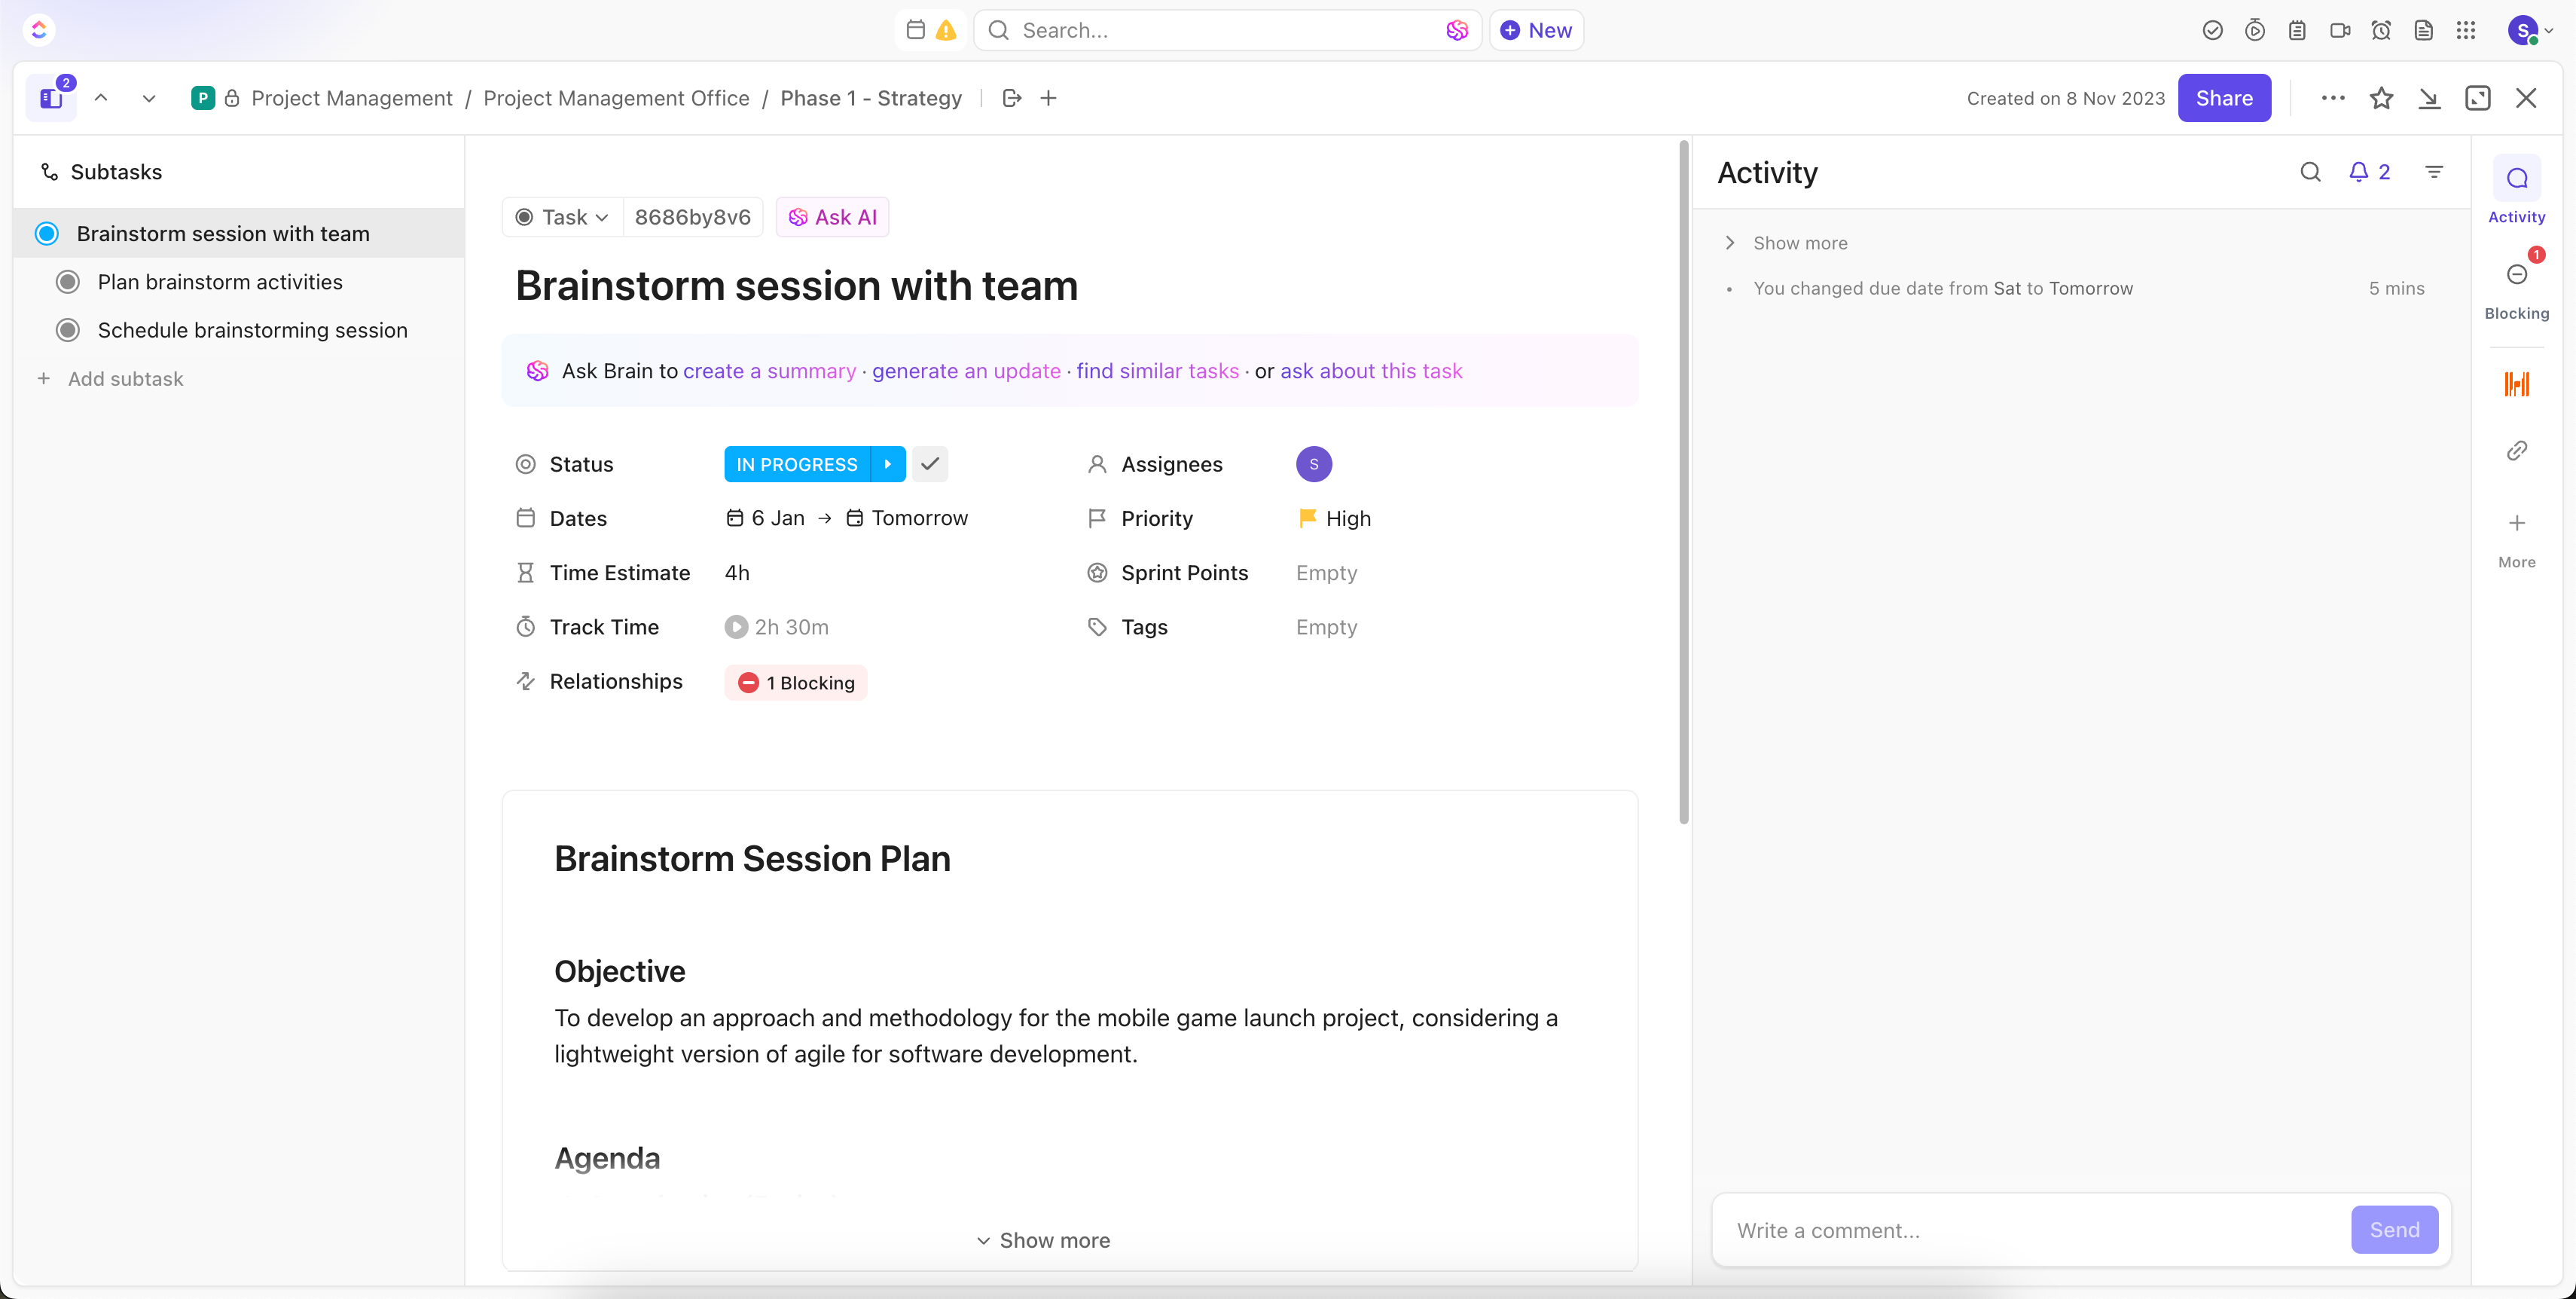
Task: Click the 'create a summary' link
Action: tap(769, 371)
